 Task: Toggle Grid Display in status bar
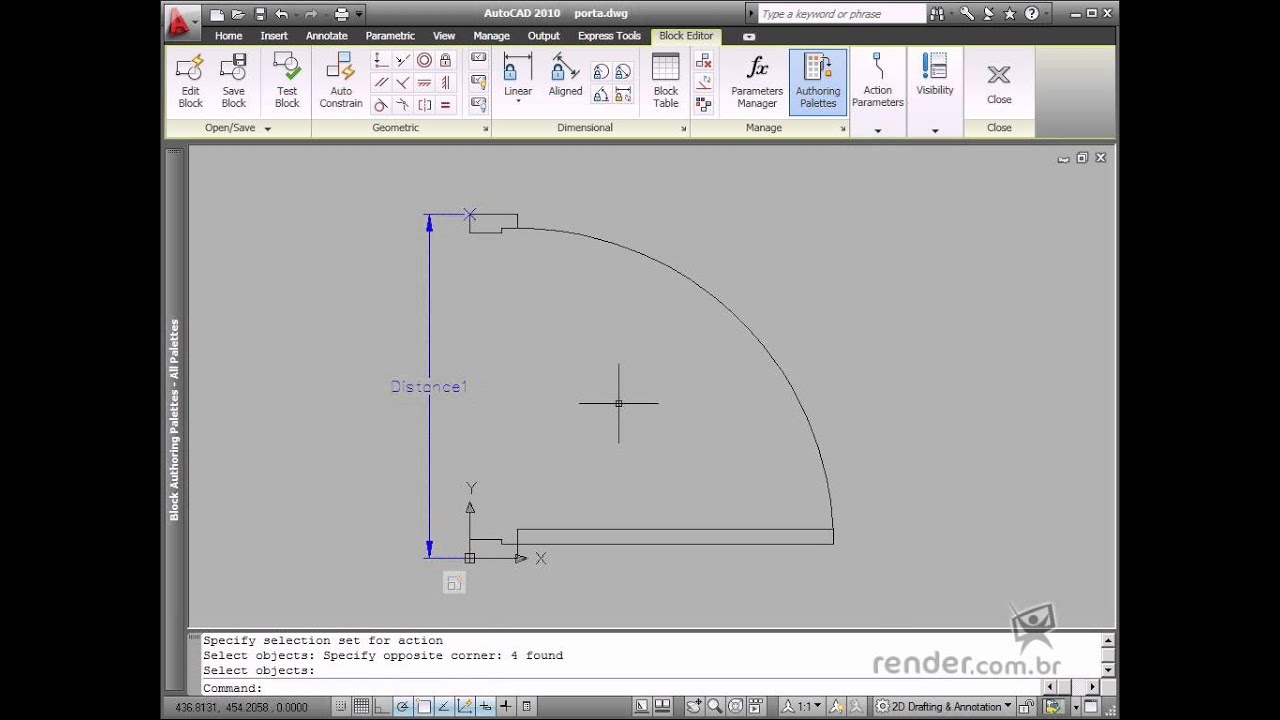[x=361, y=706]
